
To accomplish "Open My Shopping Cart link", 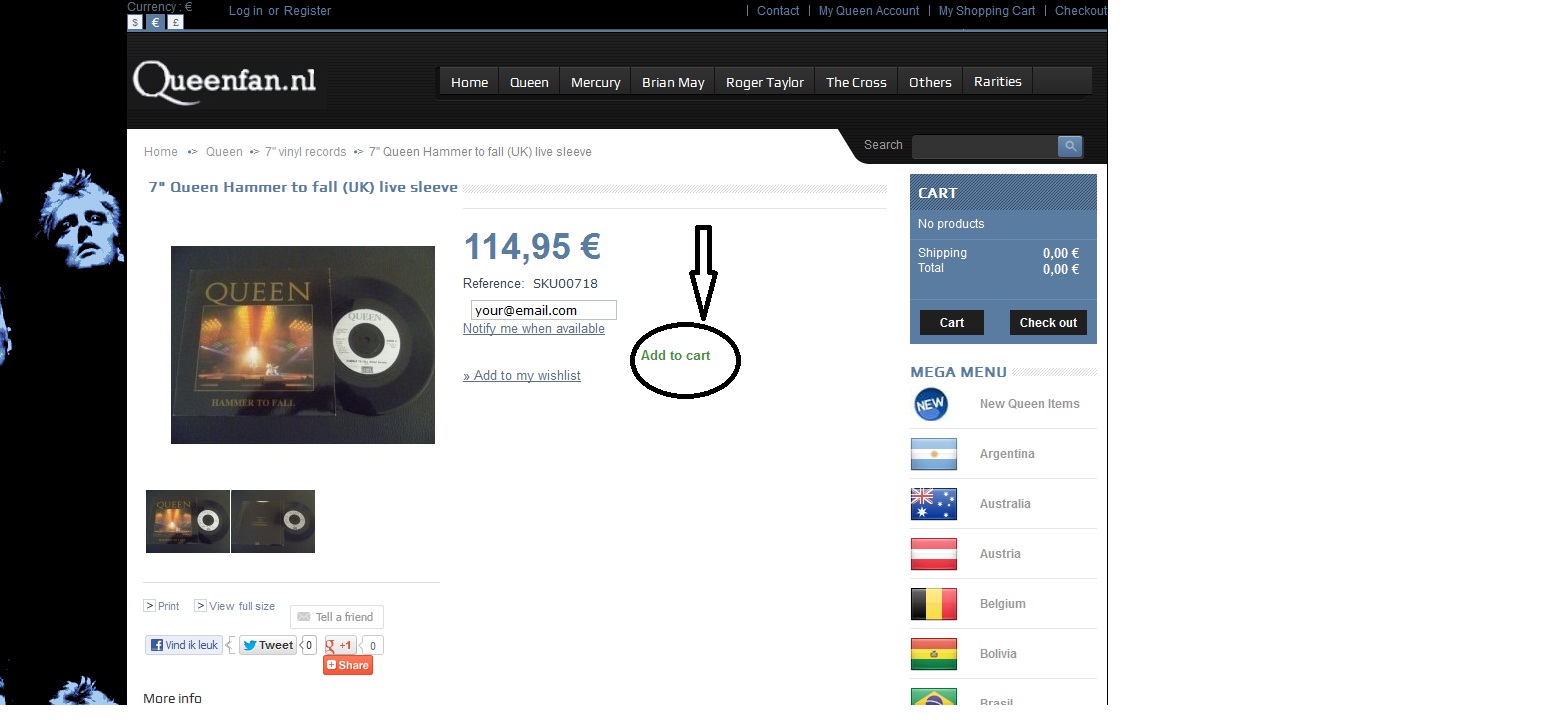I will [x=987, y=11].
